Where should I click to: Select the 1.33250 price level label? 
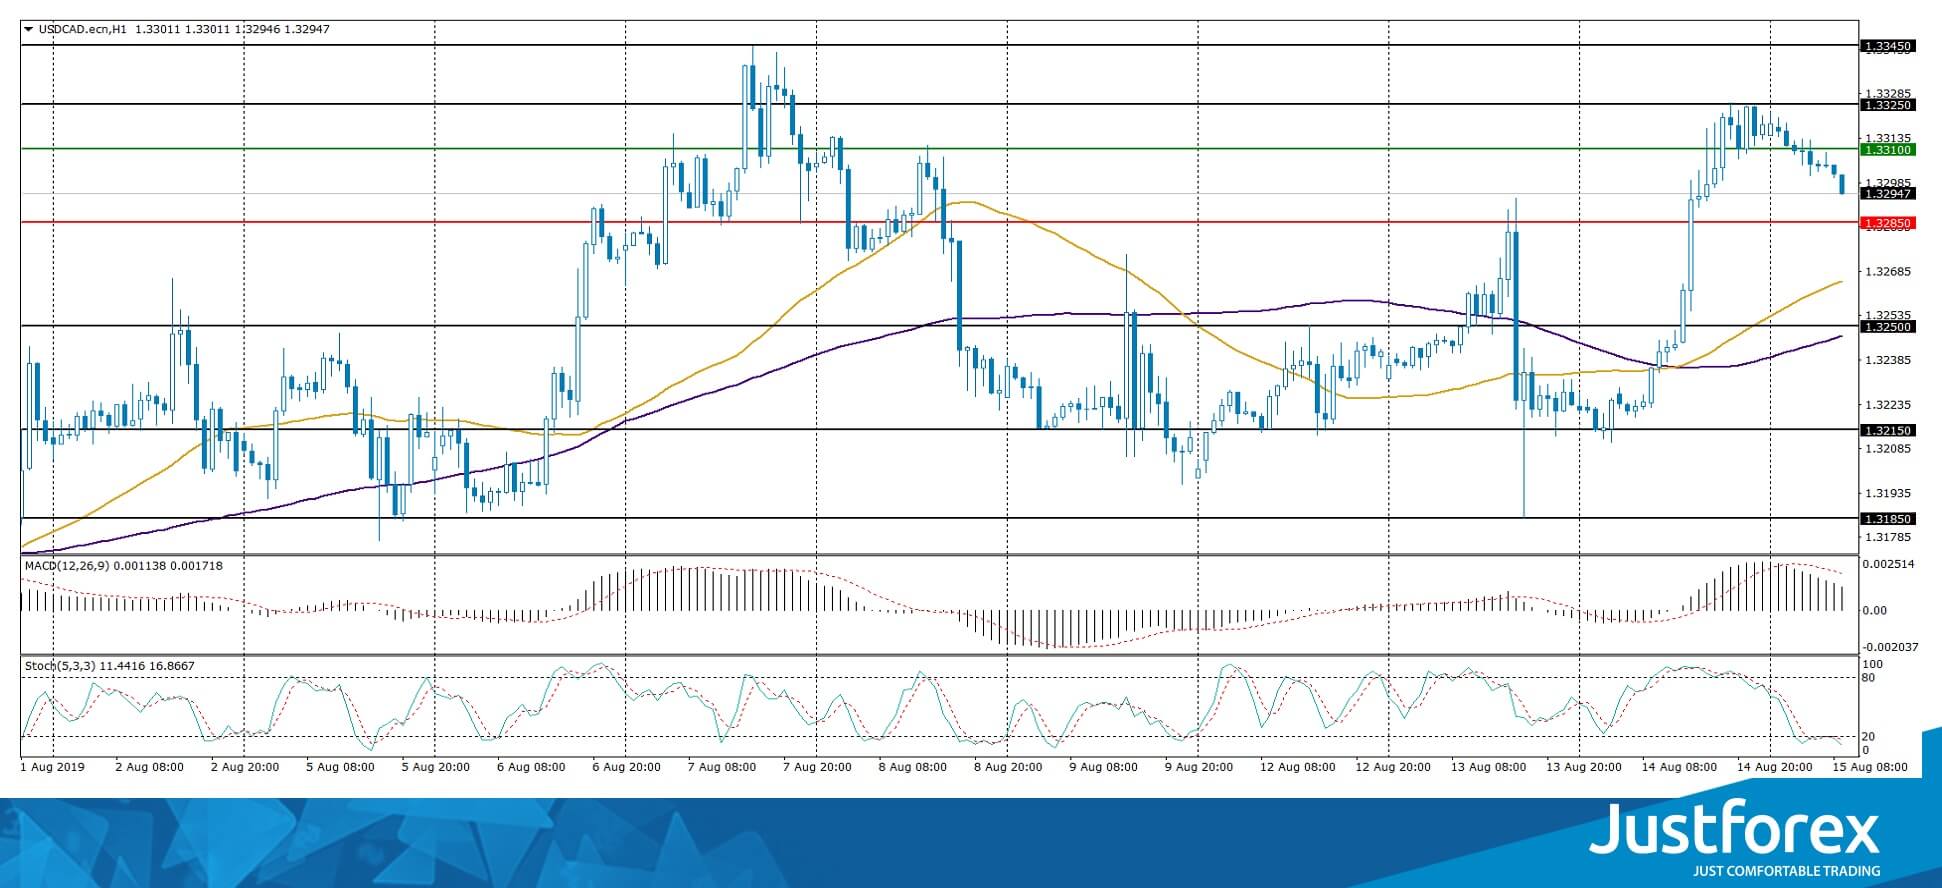click(x=1887, y=105)
